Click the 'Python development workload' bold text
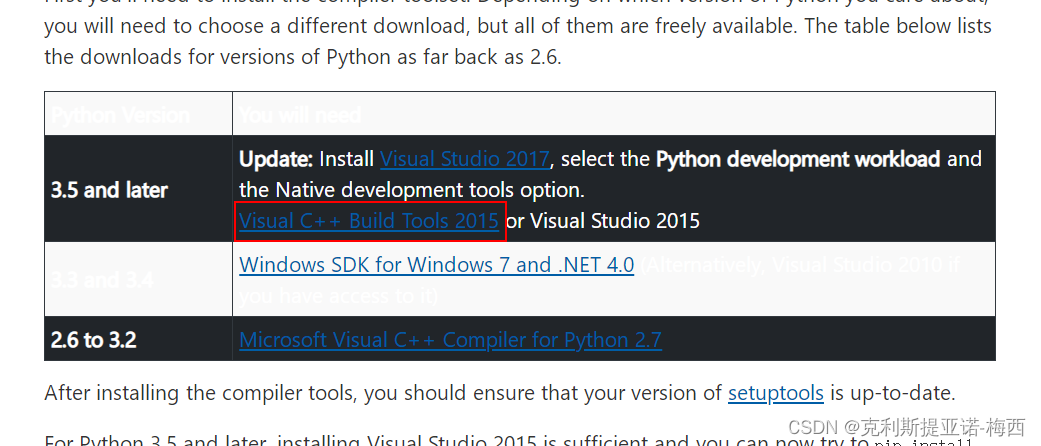Viewport: 1041px width, 446px height. (798, 159)
